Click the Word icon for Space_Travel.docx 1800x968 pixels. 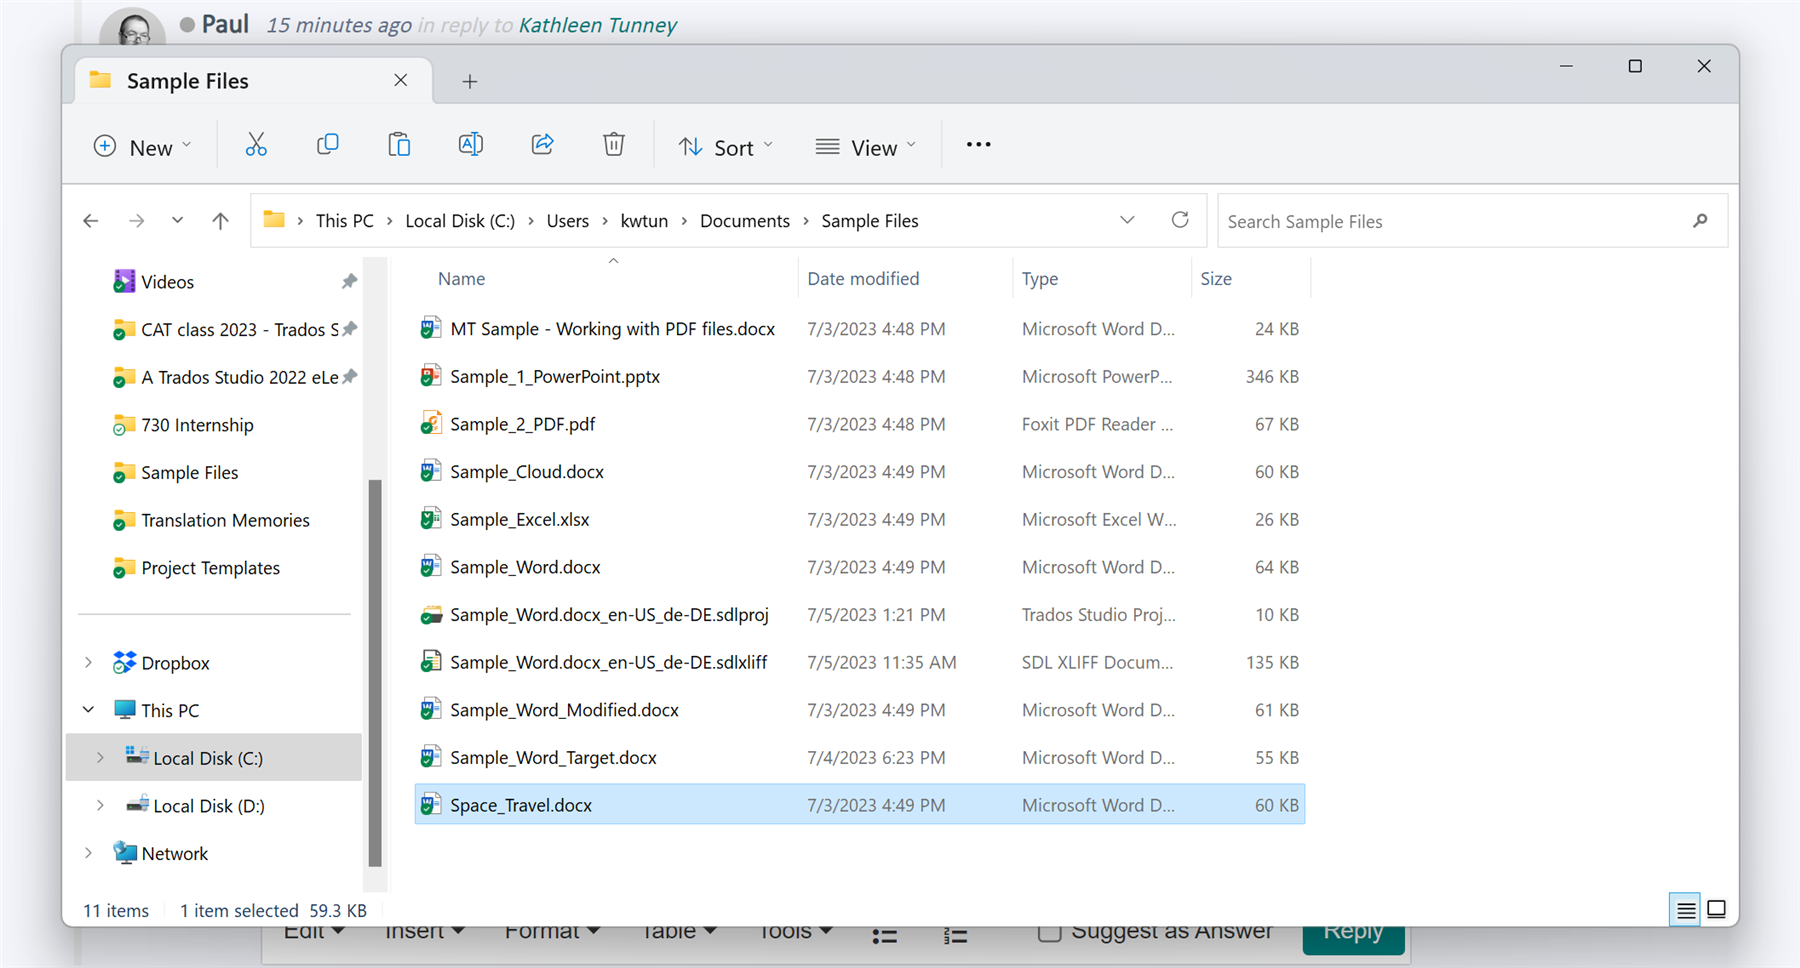tap(430, 805)
